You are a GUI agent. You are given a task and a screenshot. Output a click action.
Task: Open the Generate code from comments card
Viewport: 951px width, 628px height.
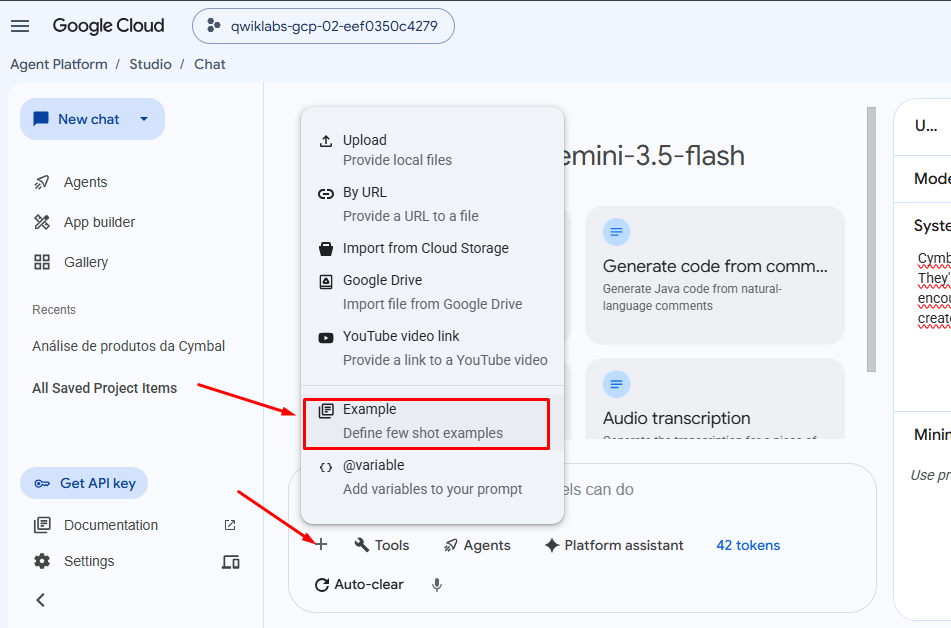[715, 275]
